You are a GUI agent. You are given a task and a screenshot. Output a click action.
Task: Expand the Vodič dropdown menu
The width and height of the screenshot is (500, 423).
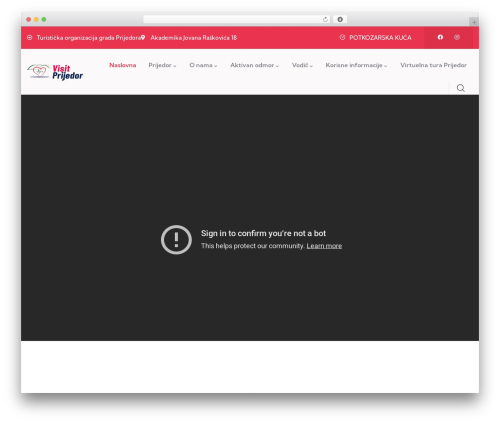302,65
